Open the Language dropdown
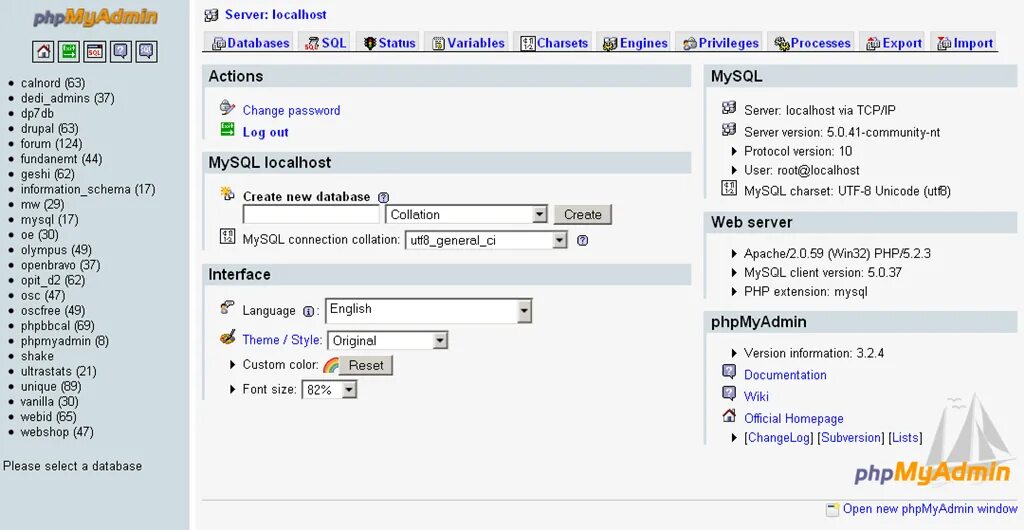Image resolution: width=1024 pixels, height=530 pixels. point(428,311)
